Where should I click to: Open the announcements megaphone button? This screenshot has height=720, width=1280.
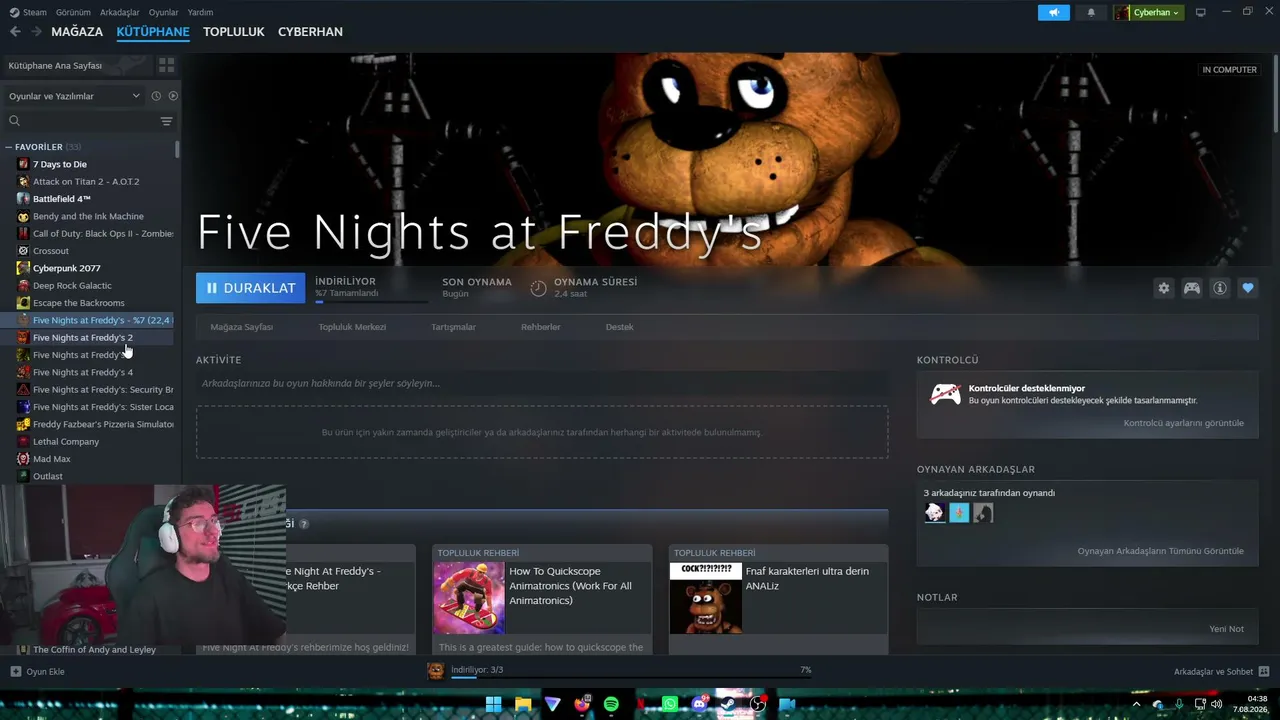[x=1053, y=12]
